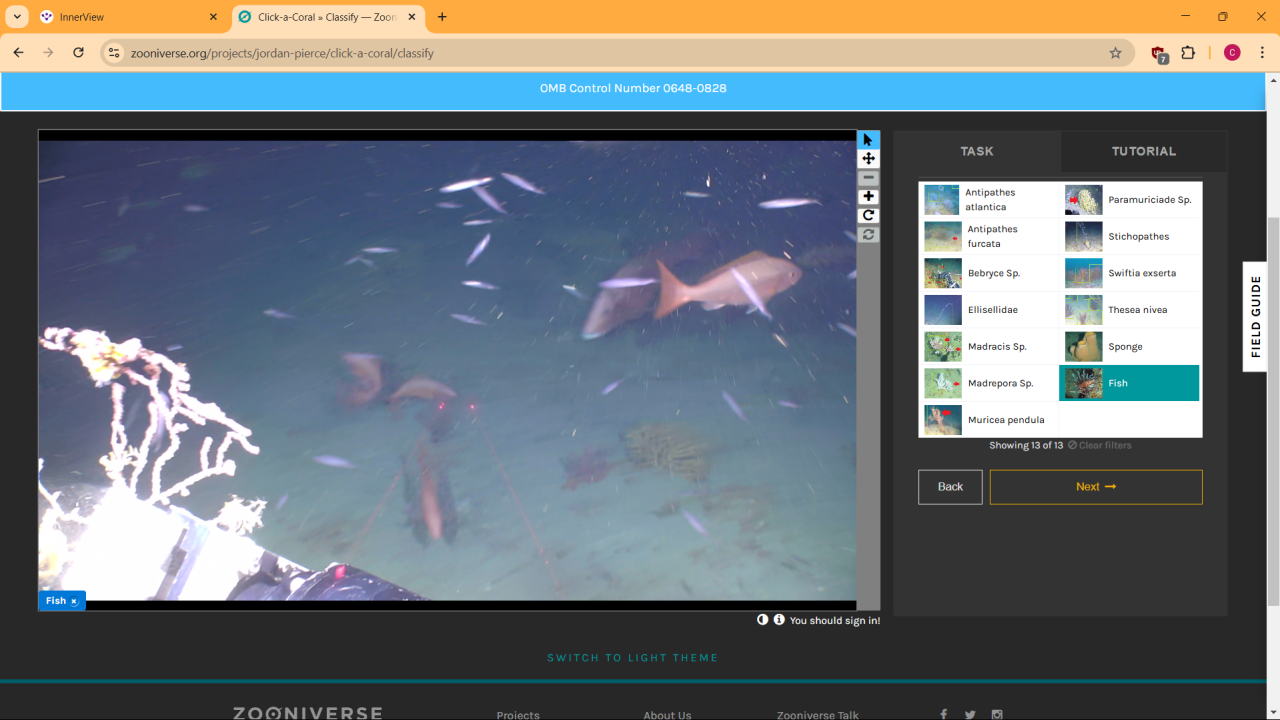Open the Twitter icon in the footer
Screen dimensions: 1280x720
click(x=970, y=715)
